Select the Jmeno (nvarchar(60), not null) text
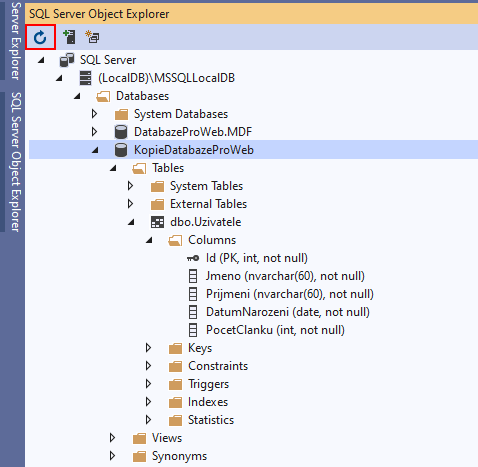 click(285, 276)
